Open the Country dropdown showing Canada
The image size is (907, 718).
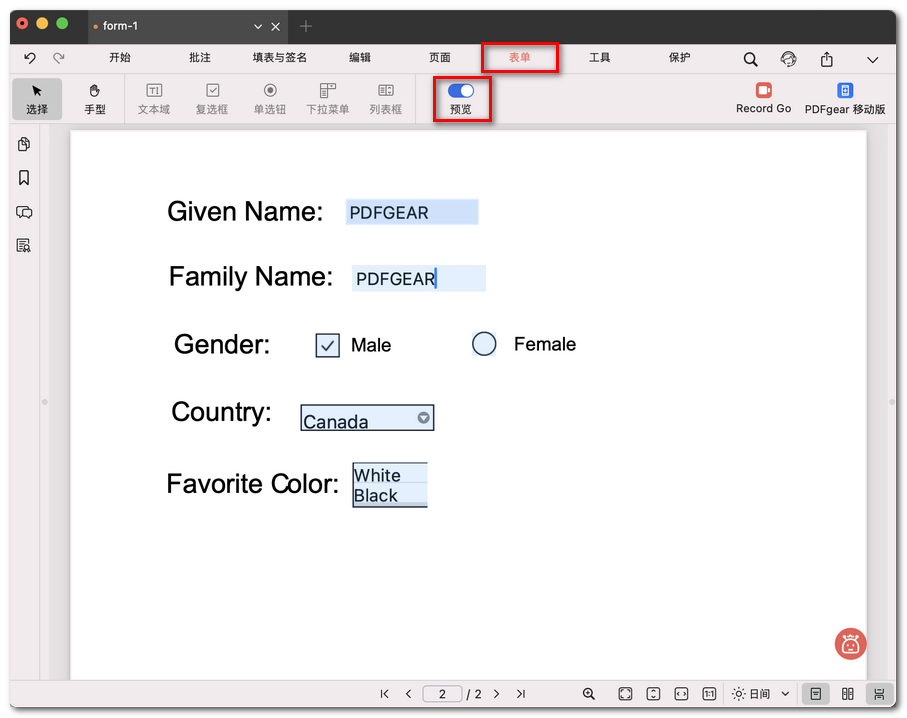367,418
